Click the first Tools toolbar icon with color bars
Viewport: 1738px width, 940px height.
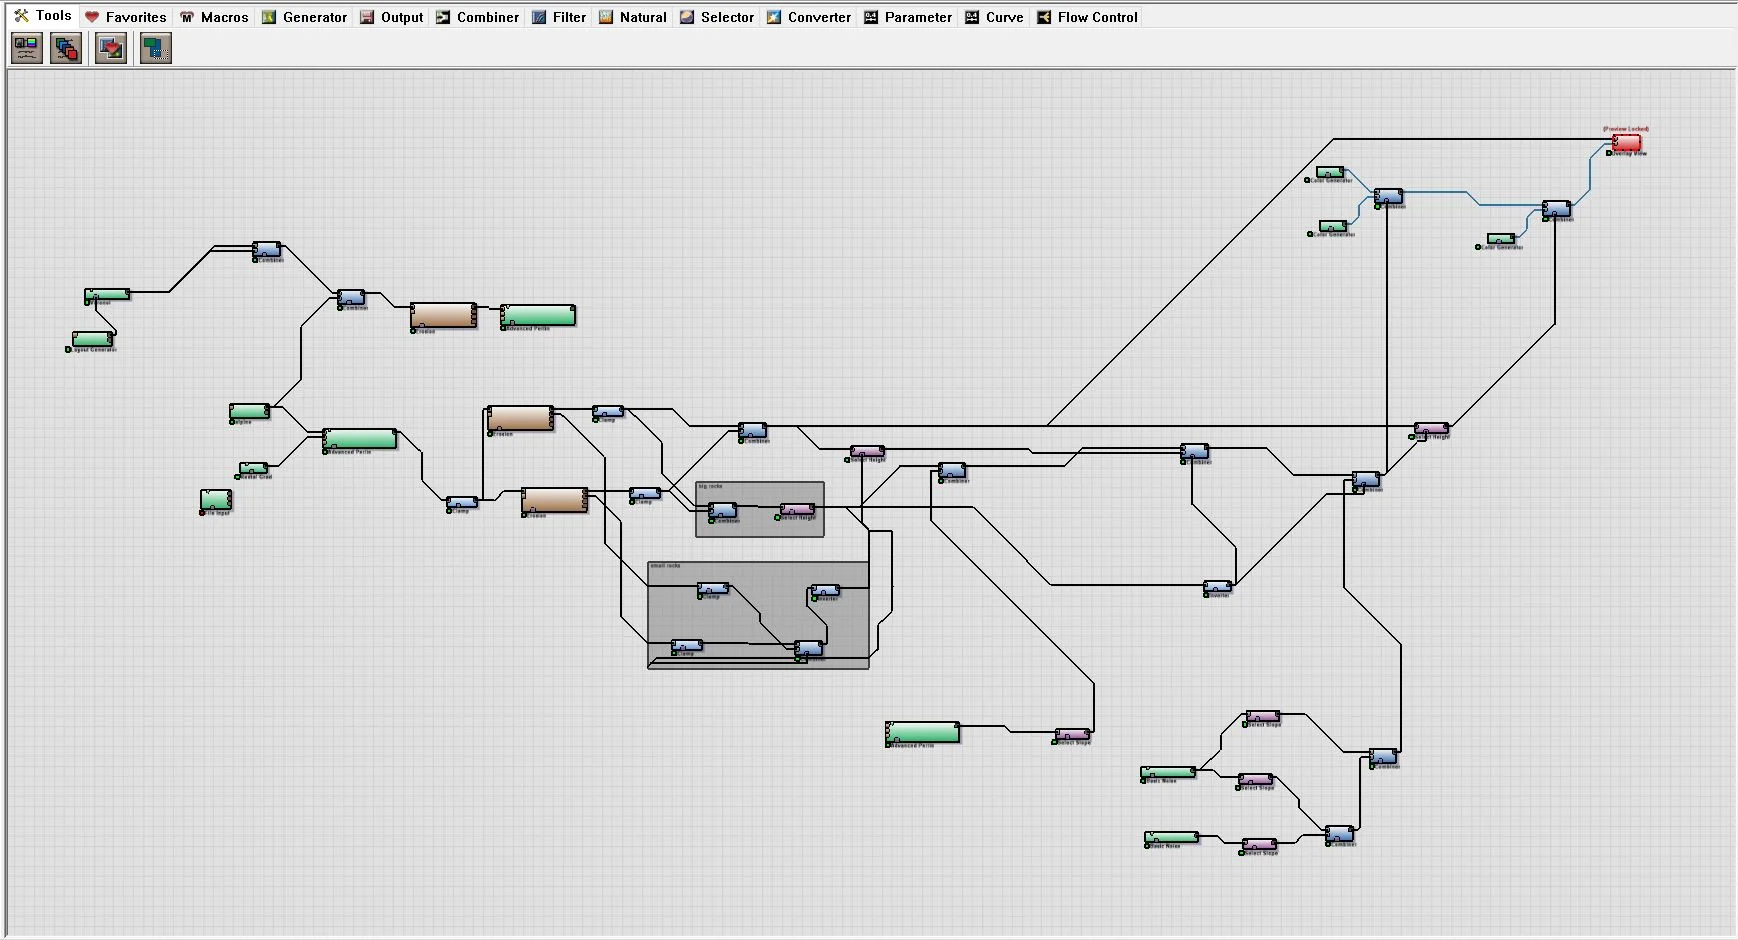point(27,48)
